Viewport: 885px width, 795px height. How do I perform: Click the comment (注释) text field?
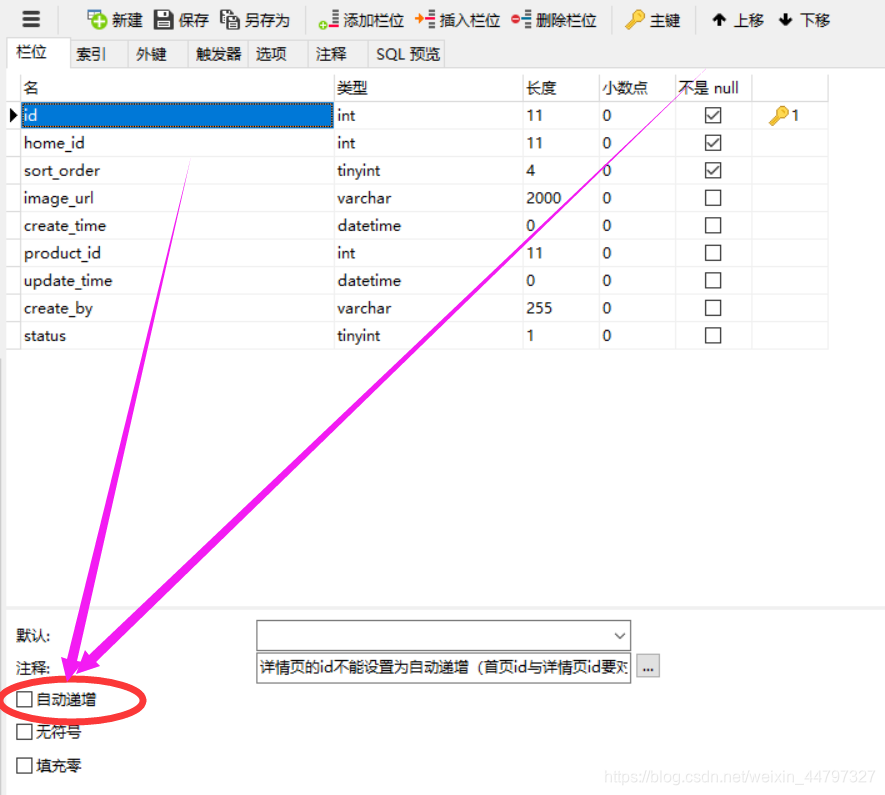coord(444,667)
